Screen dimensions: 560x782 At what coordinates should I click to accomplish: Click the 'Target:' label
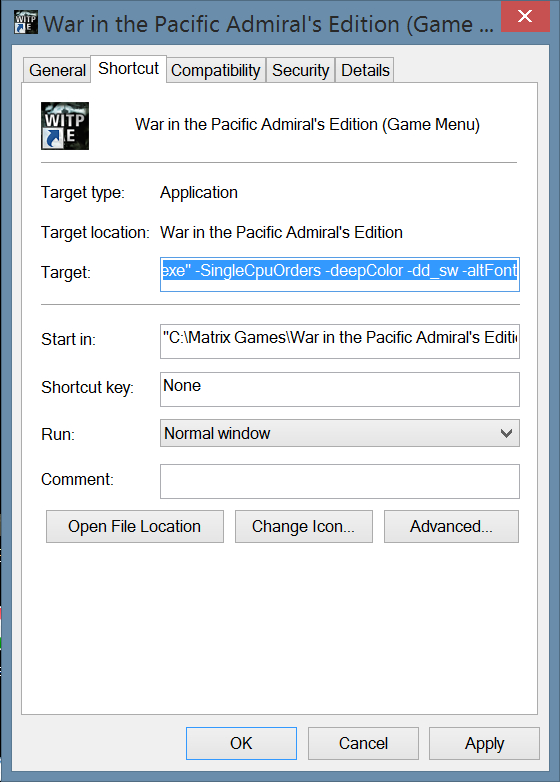[x=66, y=272]
